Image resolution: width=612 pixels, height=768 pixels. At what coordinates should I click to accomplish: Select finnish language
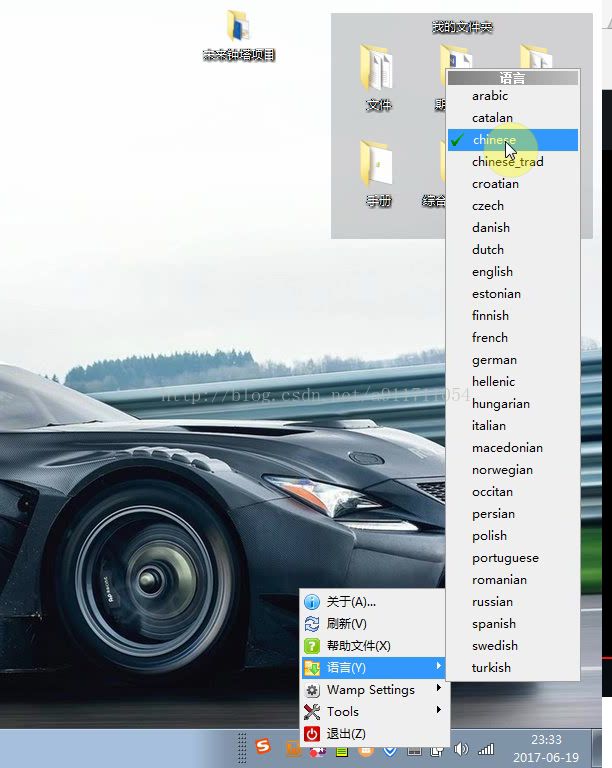[513, 316]
